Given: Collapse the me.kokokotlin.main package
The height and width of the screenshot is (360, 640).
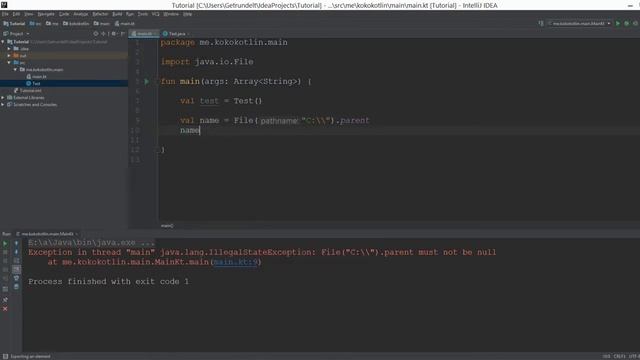Looking at the screenshot, I should tap(16, 69).
